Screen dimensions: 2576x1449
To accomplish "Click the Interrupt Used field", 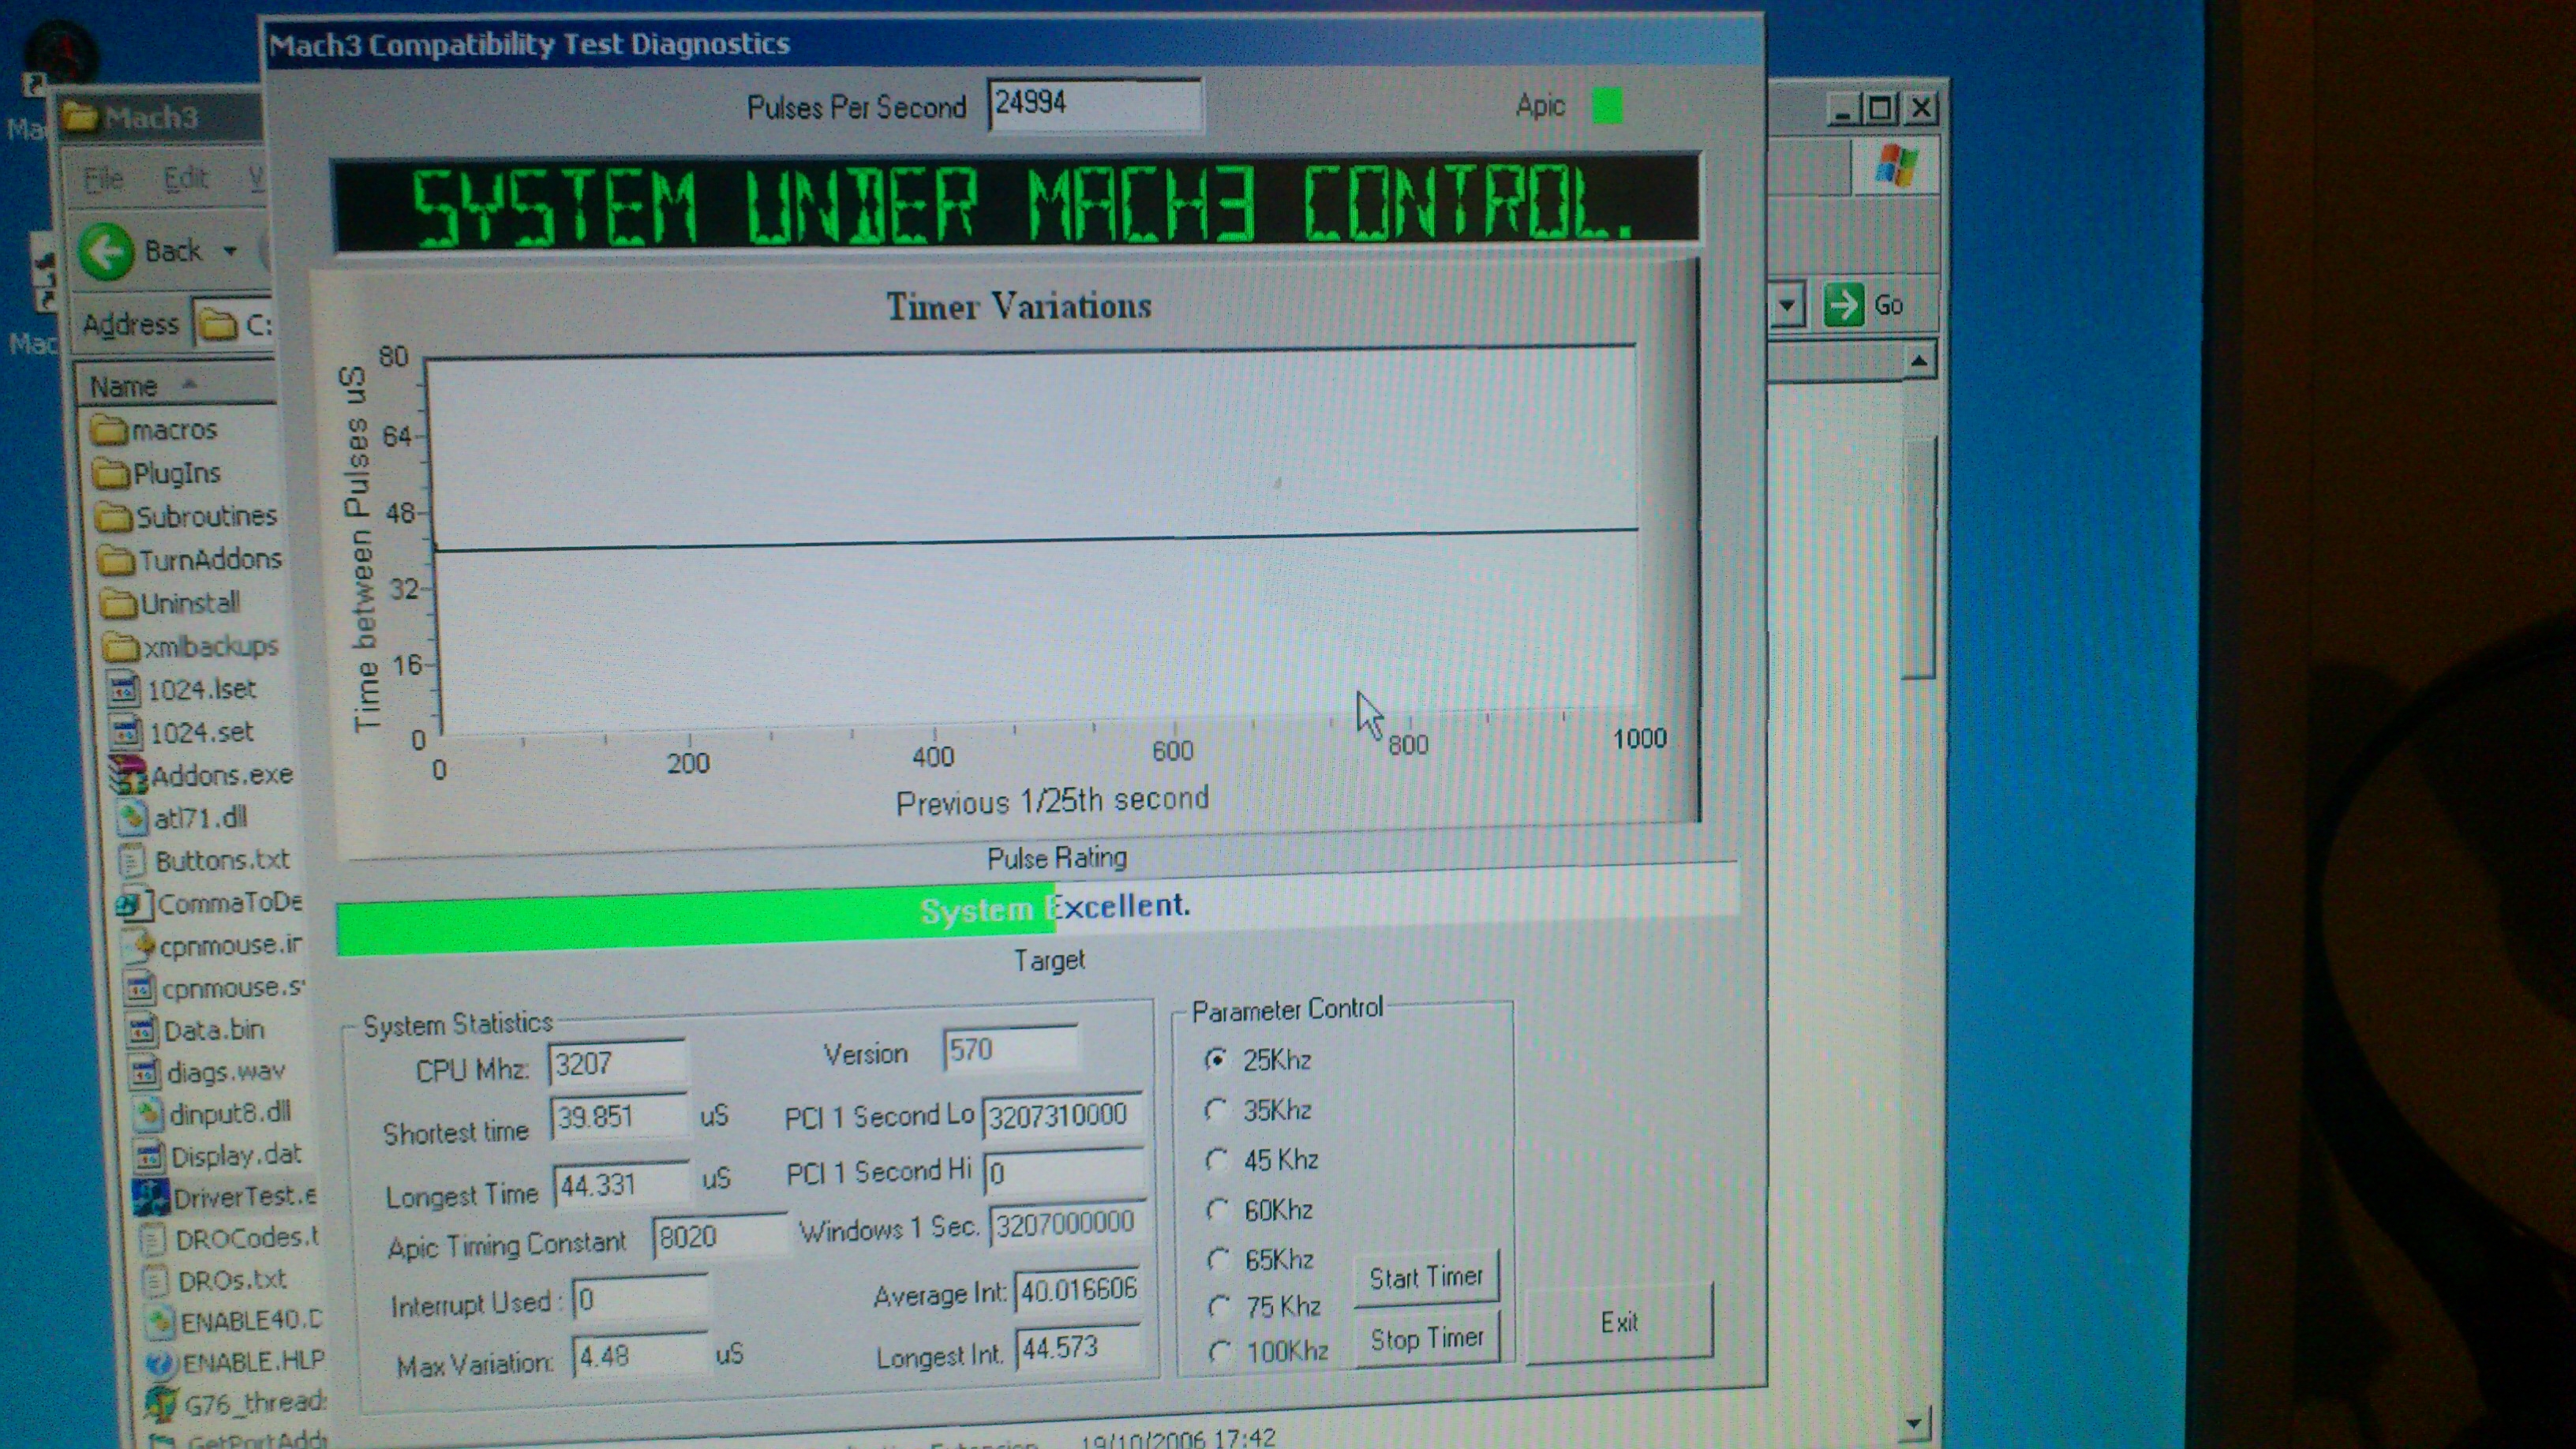I will pos(641,1299).
